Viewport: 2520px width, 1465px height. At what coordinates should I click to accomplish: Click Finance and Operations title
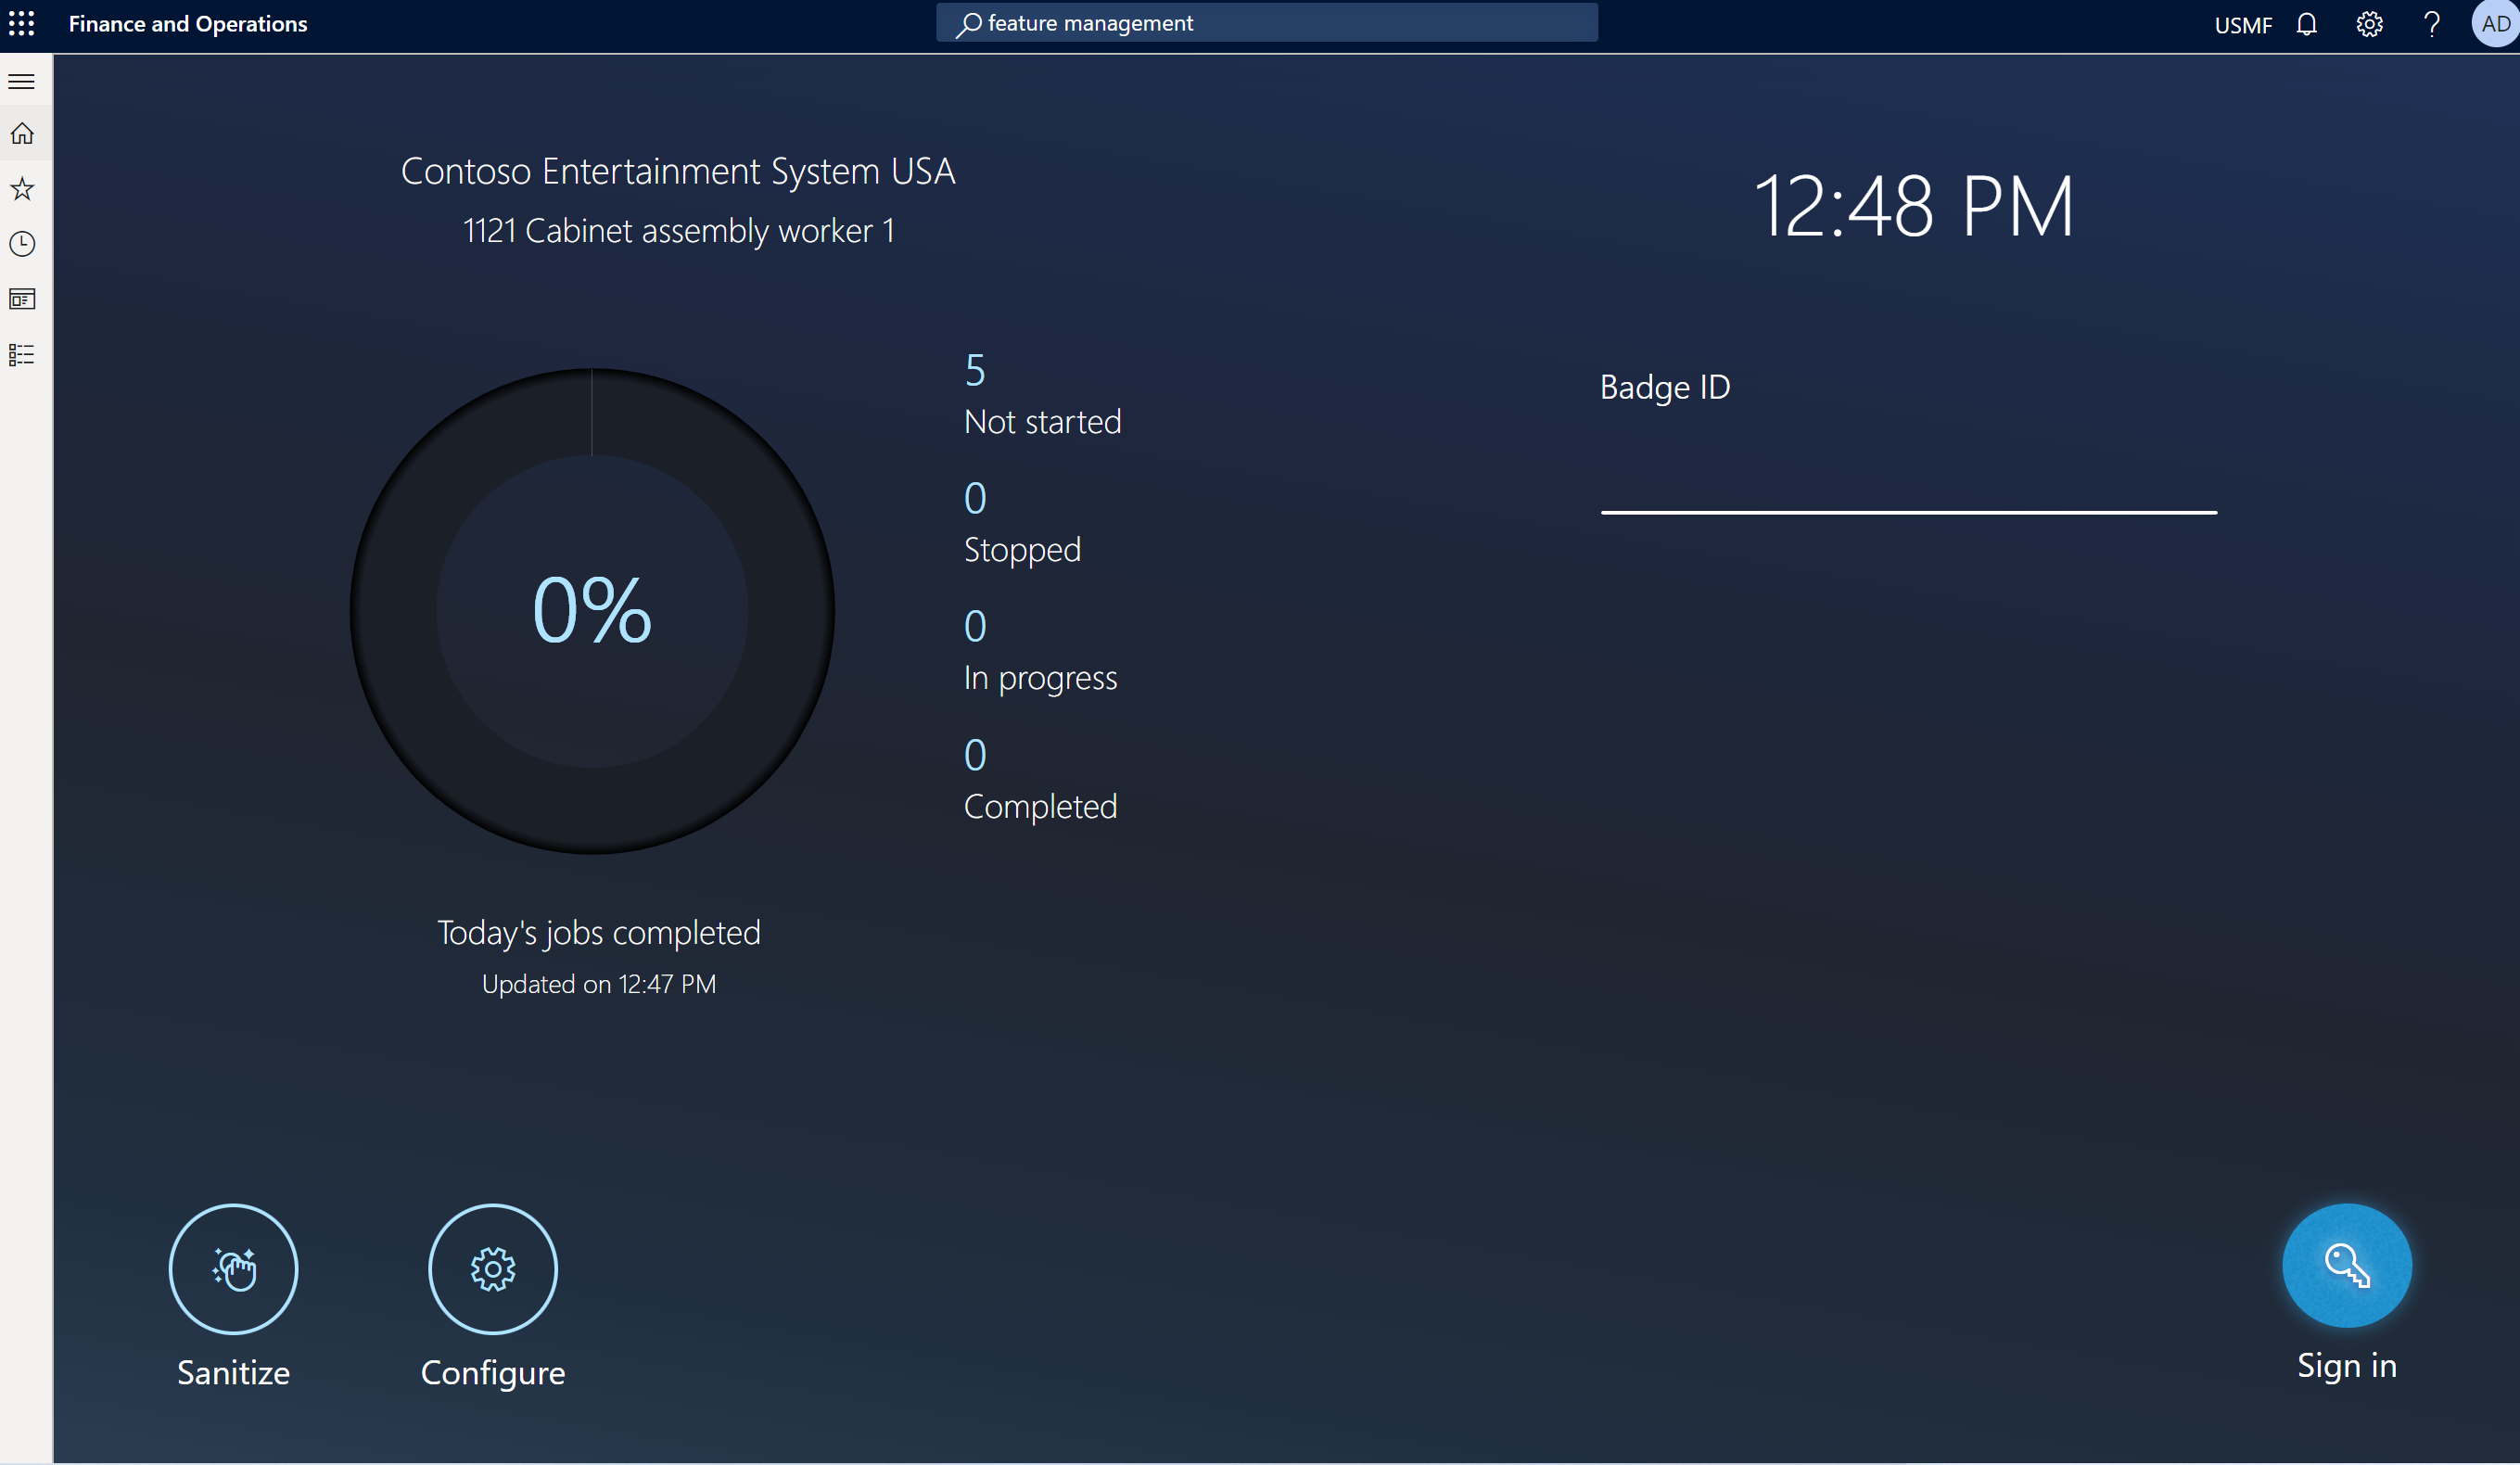[188, 24]
